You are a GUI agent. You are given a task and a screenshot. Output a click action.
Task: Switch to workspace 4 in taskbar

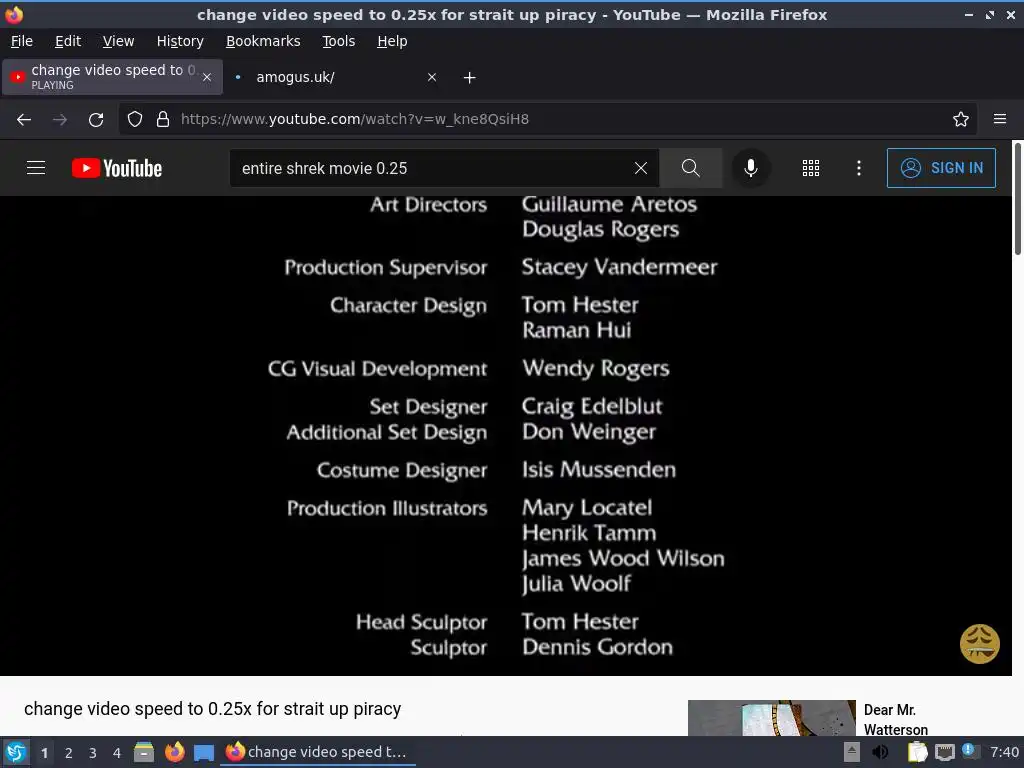(x=117, y=753)
